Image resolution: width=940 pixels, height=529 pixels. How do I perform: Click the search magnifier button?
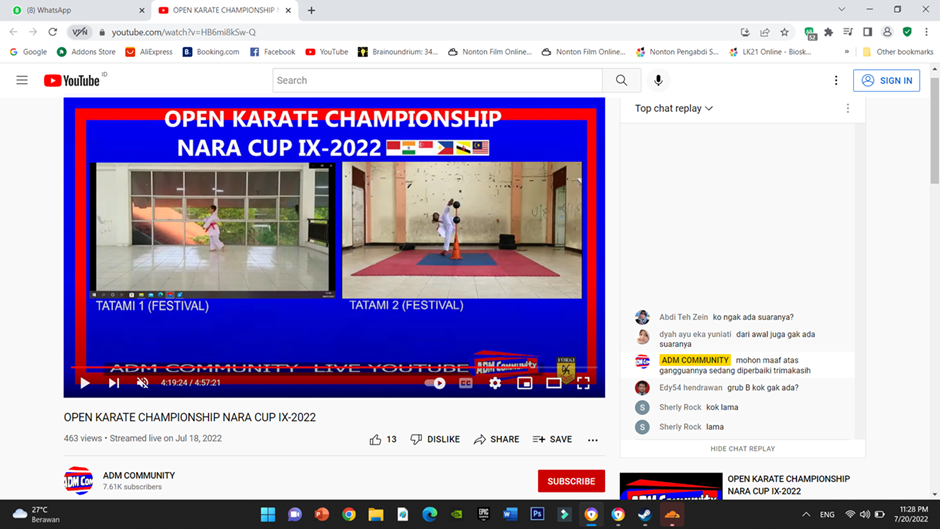621,80
